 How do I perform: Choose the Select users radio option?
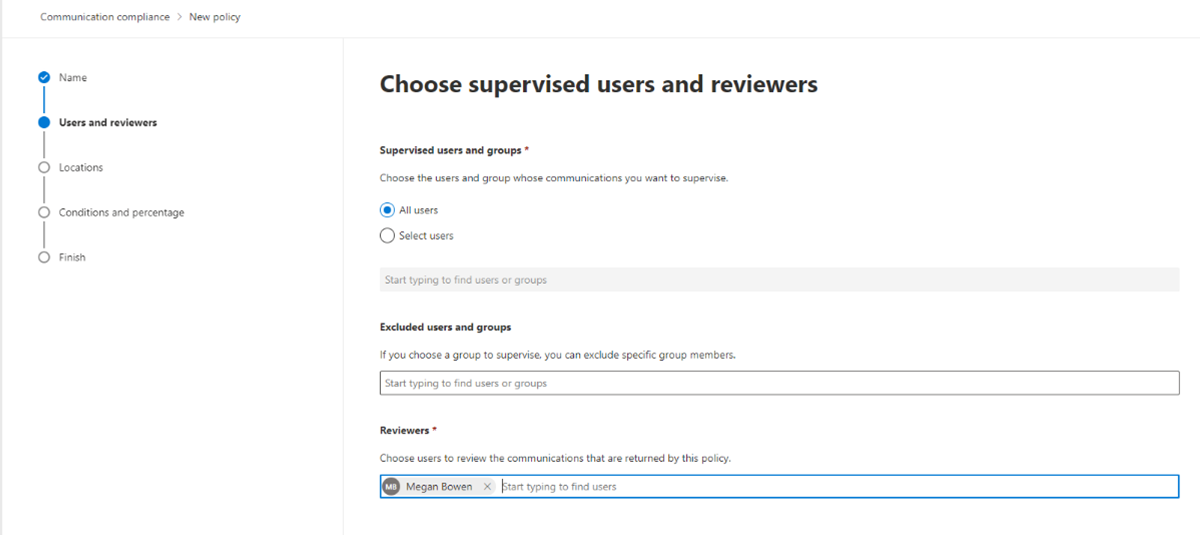[x=387, y=236]
